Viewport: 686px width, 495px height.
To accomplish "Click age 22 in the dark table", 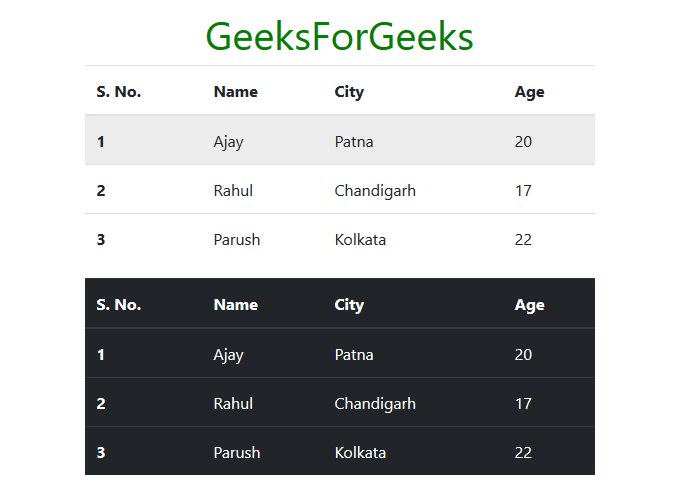I will 523,453.
